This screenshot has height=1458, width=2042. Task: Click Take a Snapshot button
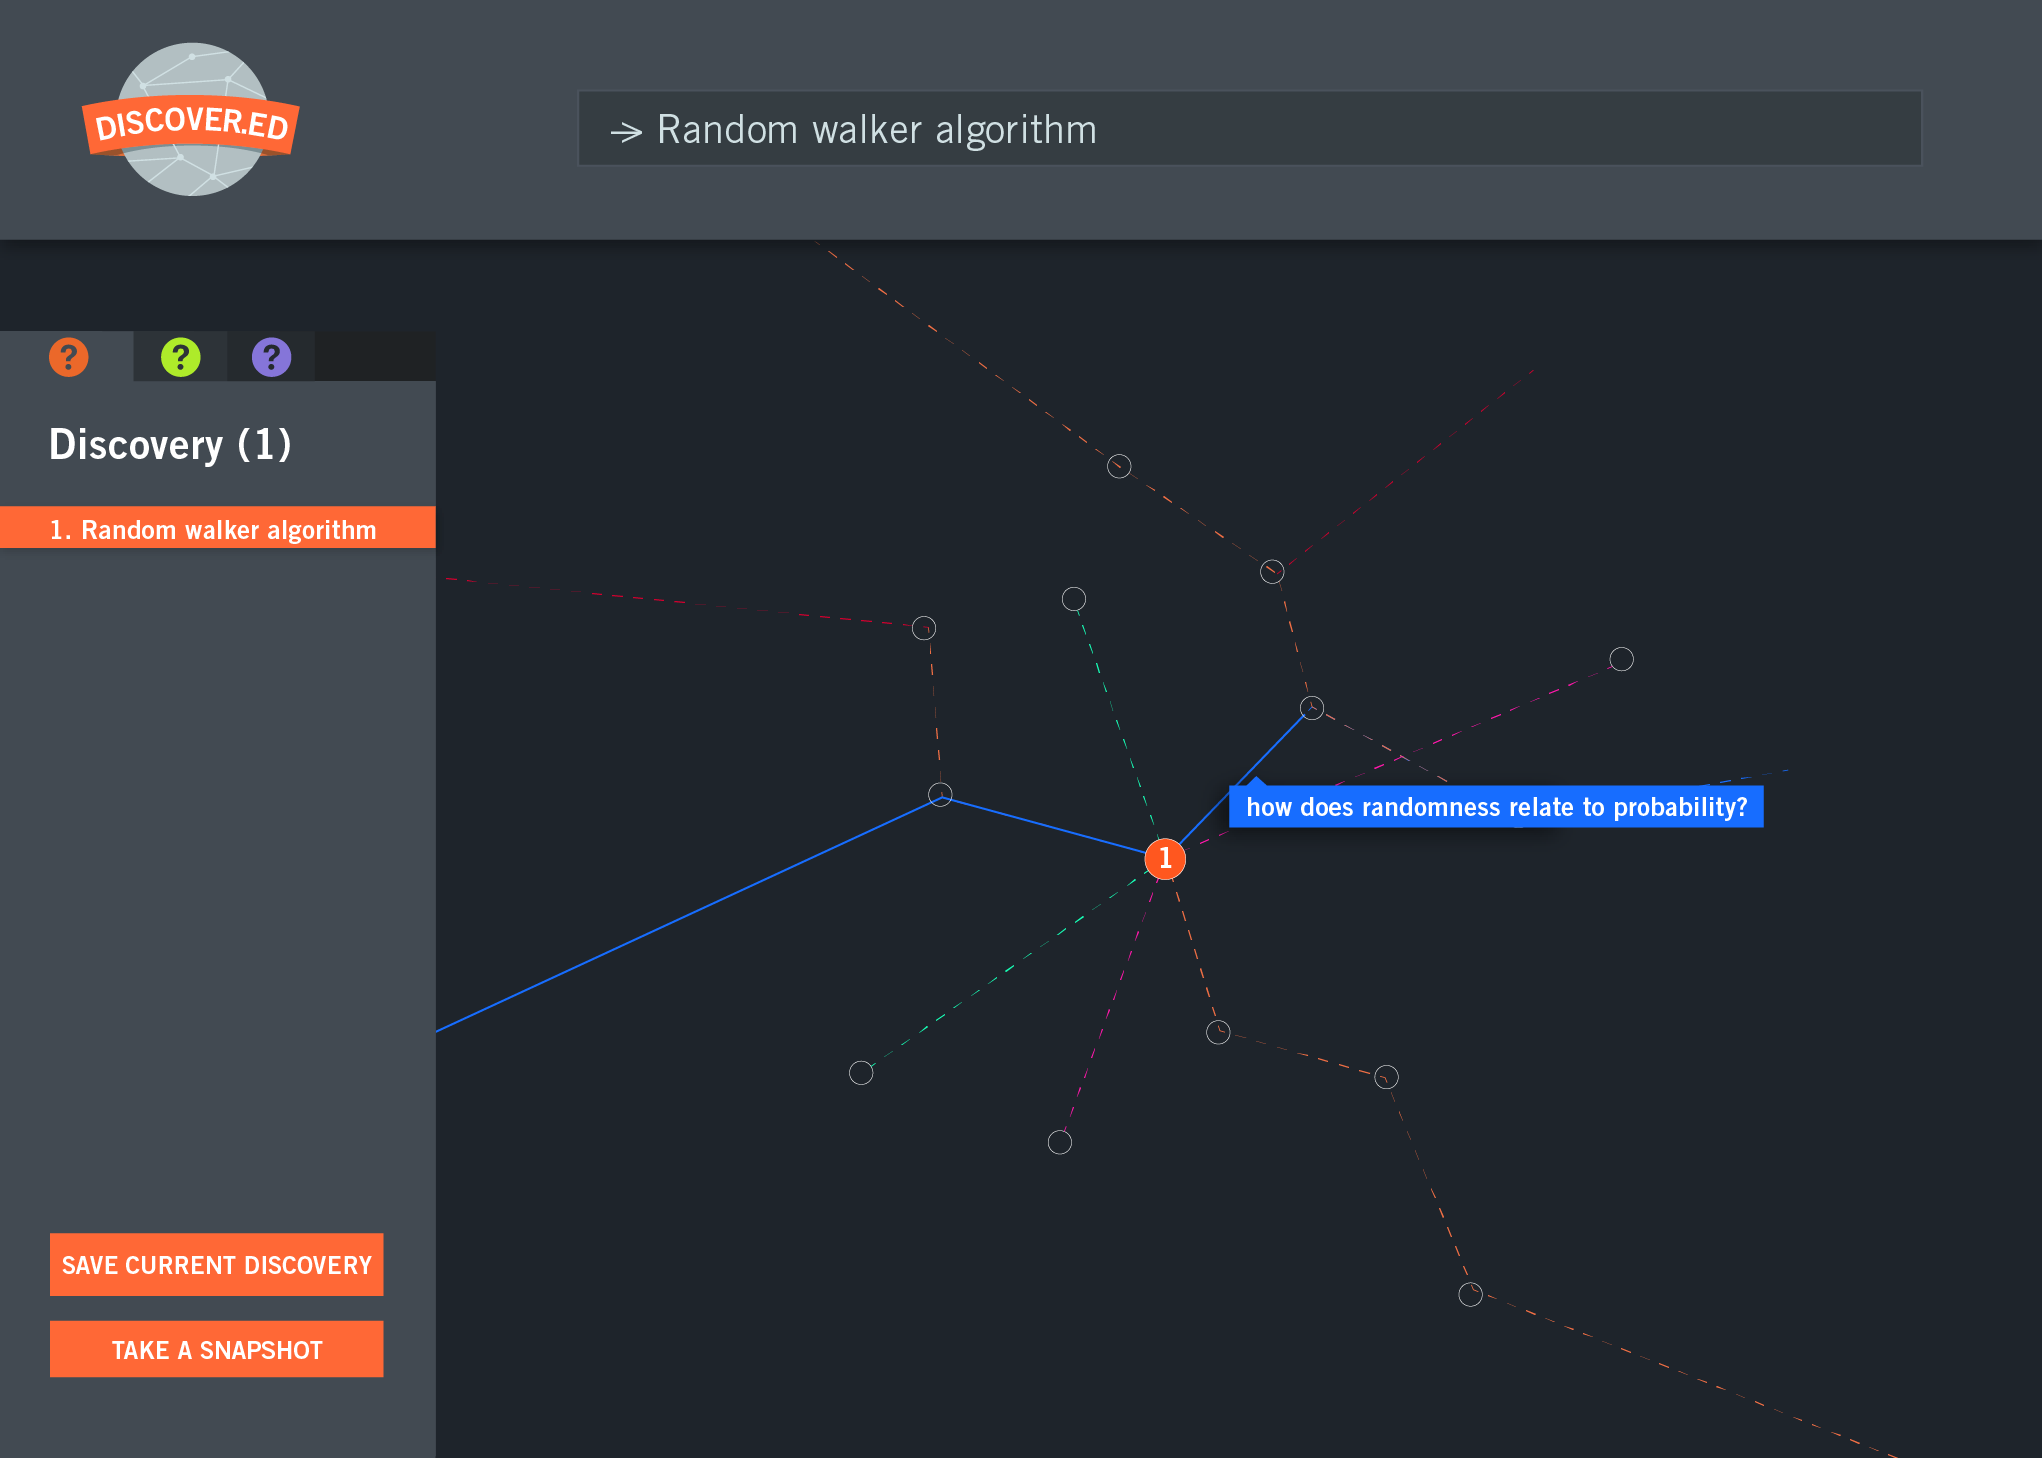point(217,1349)
